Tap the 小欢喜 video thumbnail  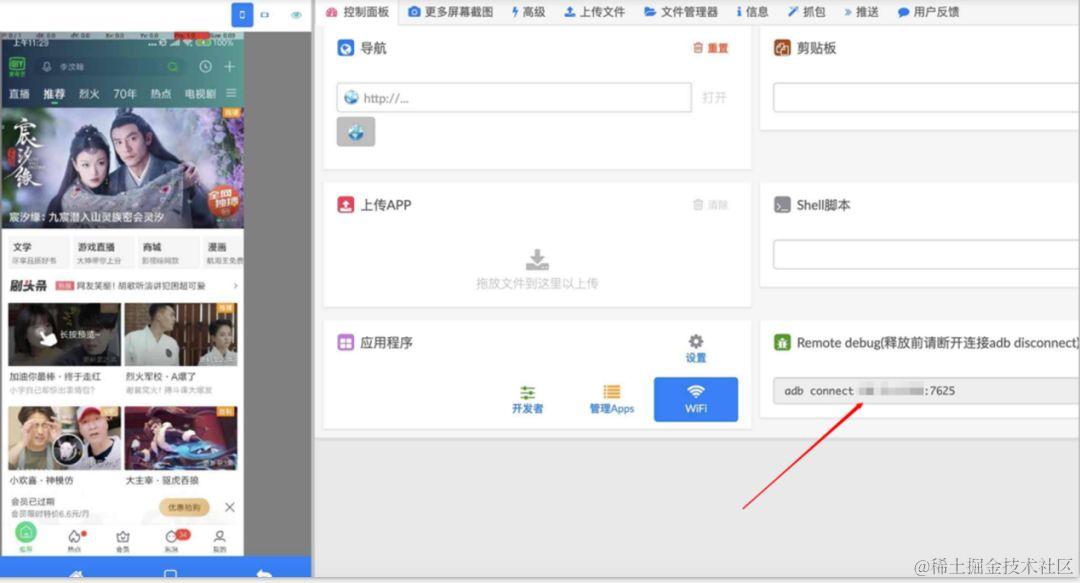64,438
